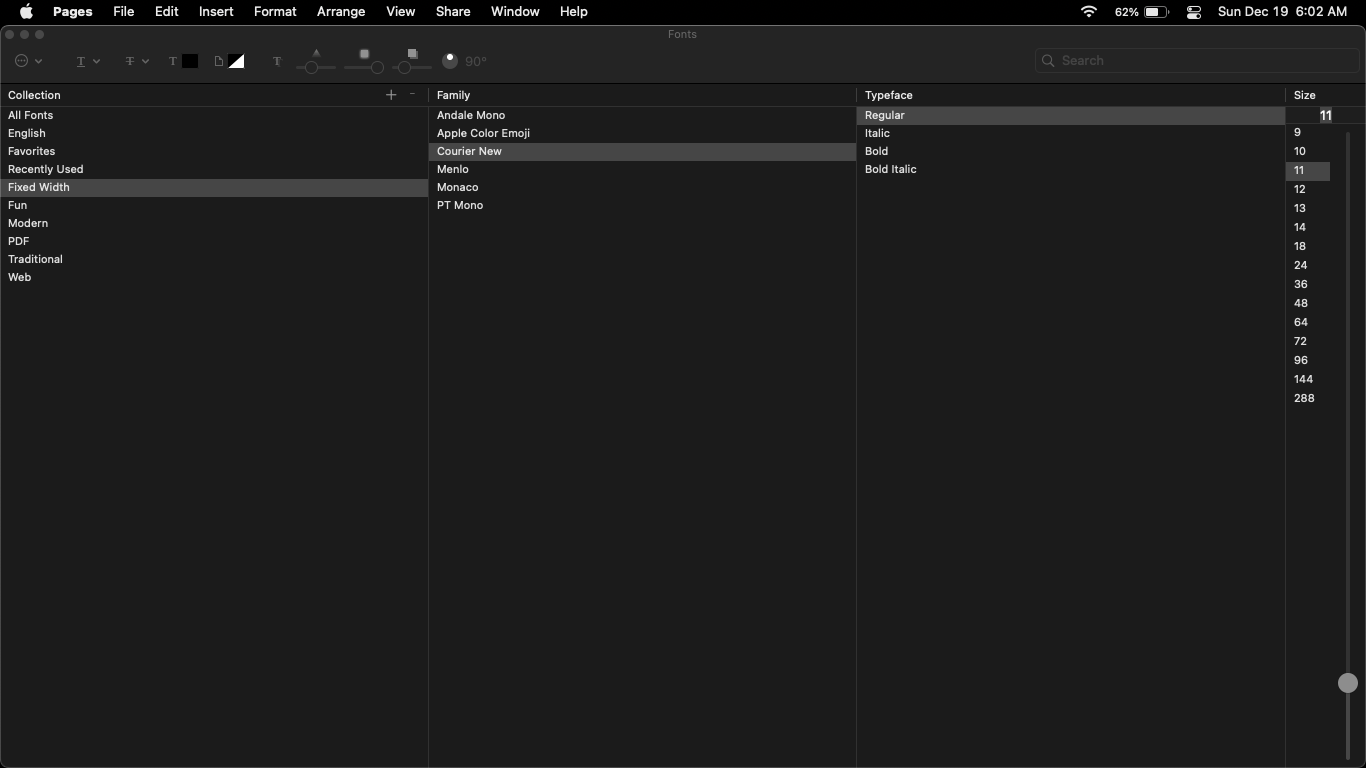1366x768 pixels.
Task: Set font size to 144 in list
Action: tap(1308, 380)
